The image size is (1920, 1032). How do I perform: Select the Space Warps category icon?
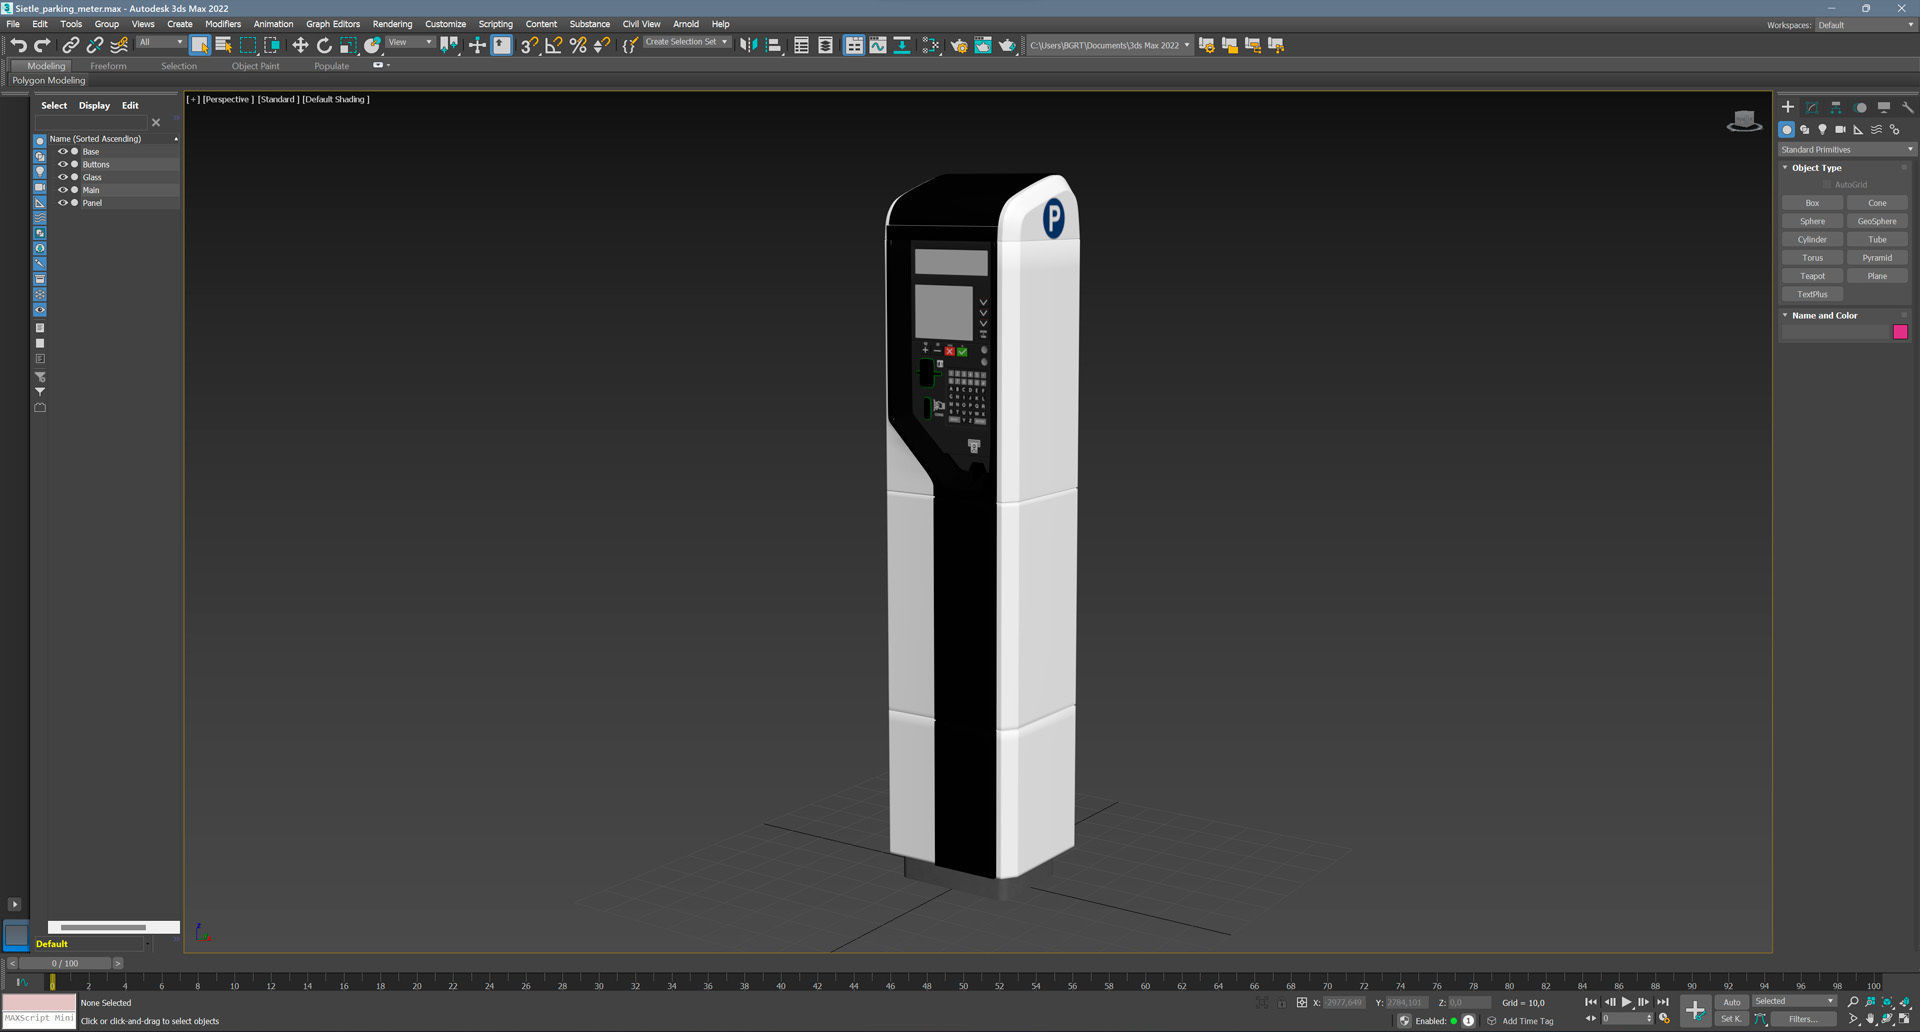click(x=1876, y=130)
